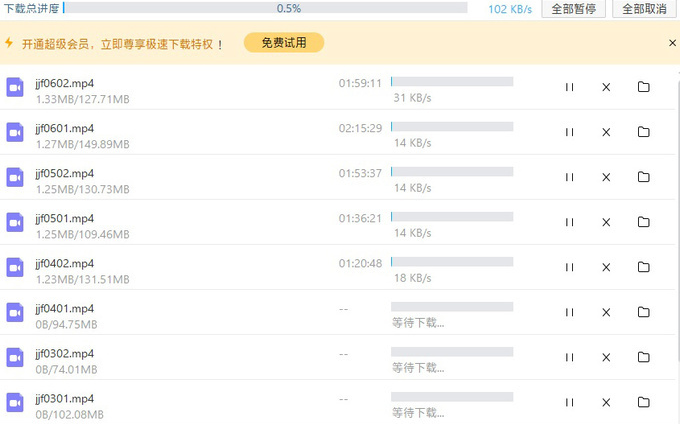Click the lightning icon in member banner
680x424 pixels.
tap(9, 43)
